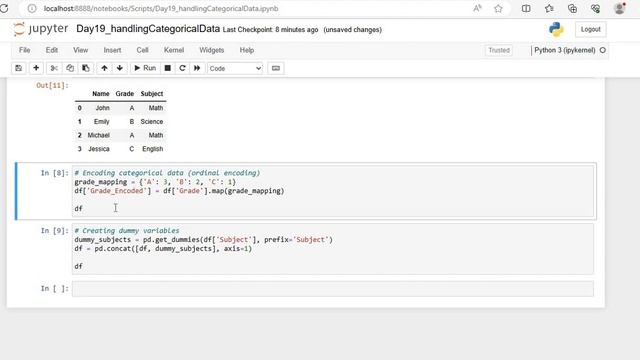Copy selected cells icon
Viewport: 640px width, 360px height.
[x=70, y=68]
